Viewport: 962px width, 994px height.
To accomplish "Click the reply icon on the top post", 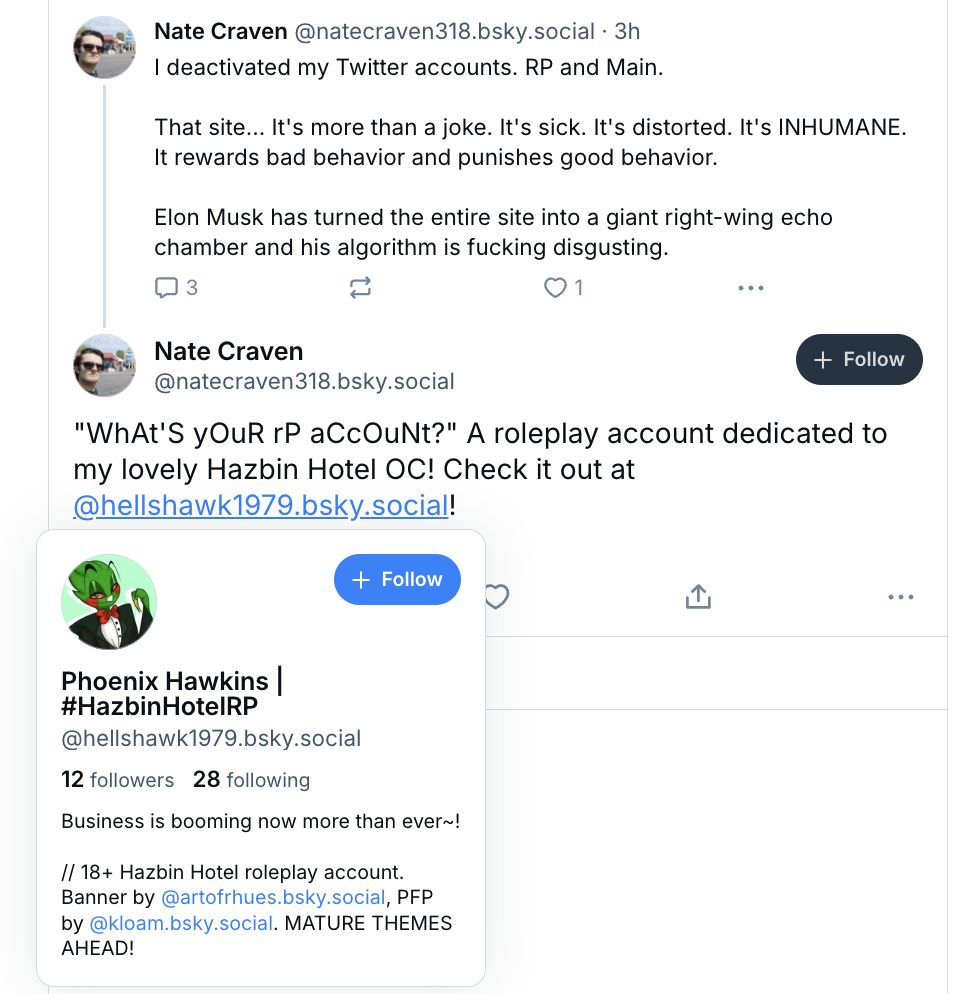I will [166, 288].
